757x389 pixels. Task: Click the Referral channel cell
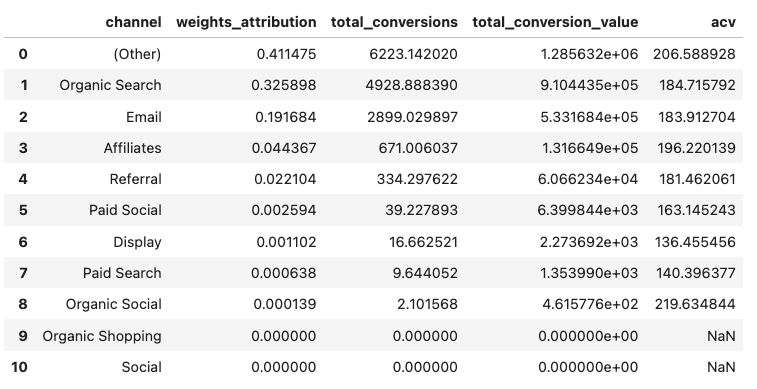(x=135, y=180)
